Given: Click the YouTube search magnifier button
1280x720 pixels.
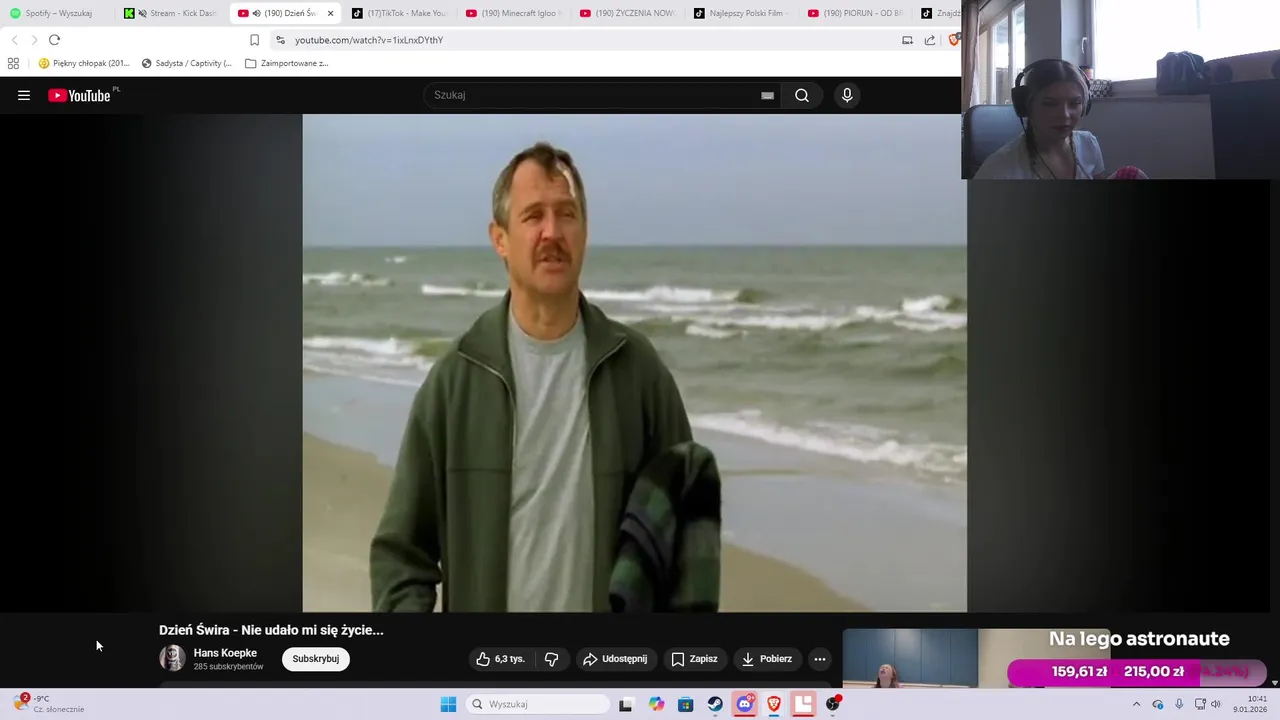Looking at the screenshot, I should pos(802,95).
